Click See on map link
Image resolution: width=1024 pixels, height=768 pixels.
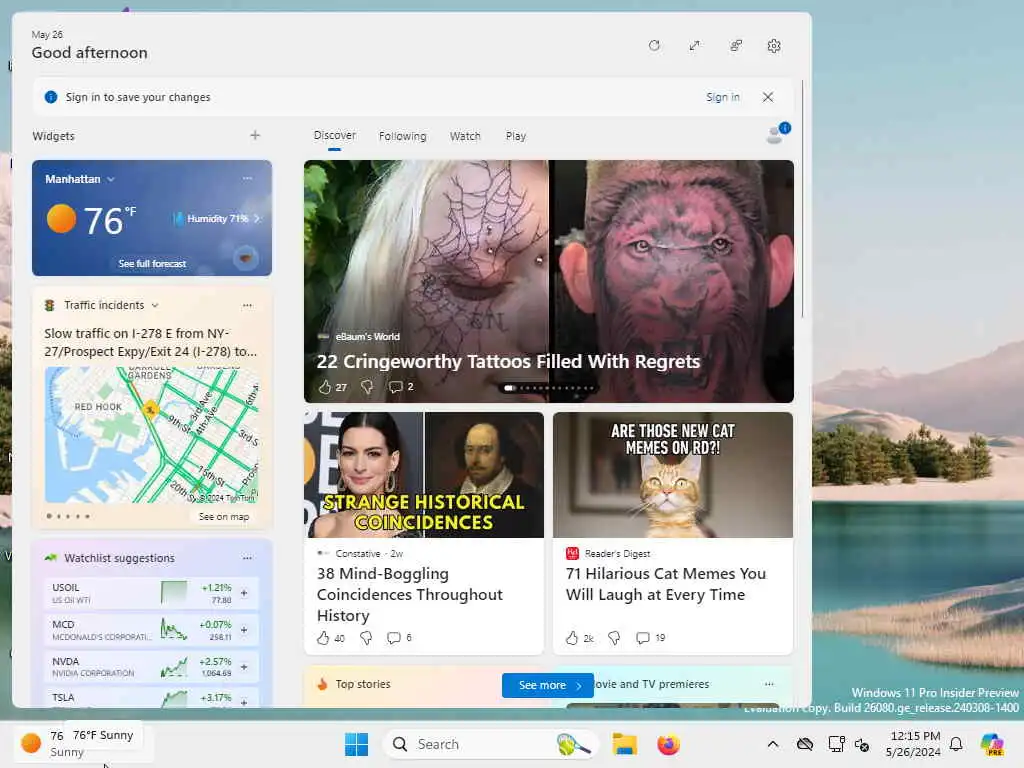pos(223,517)
